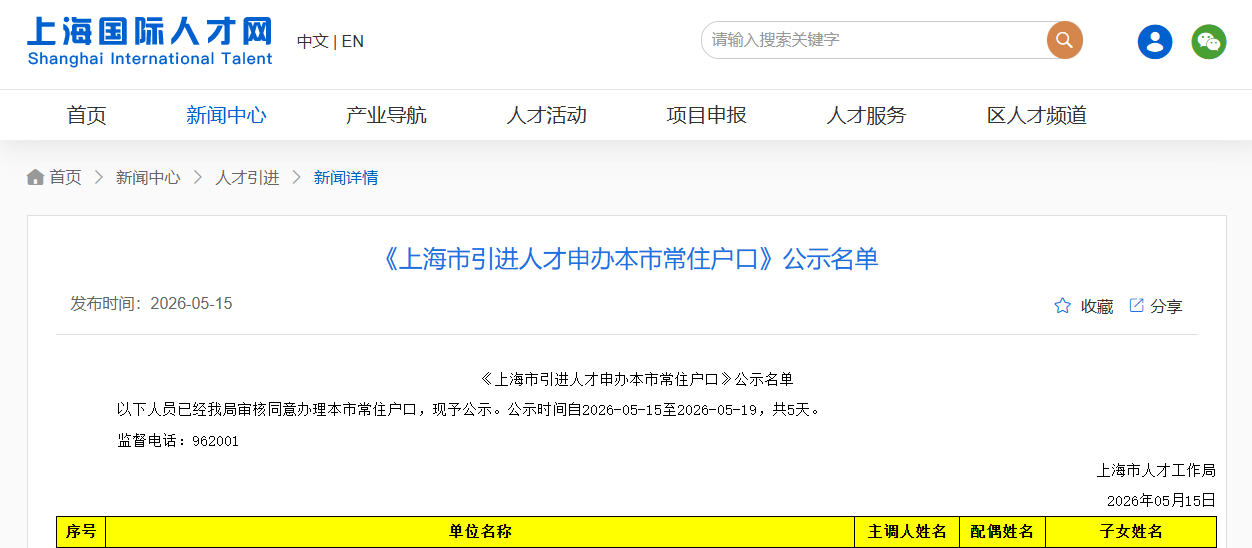Open the green WeChat icon

point(1209,41)
